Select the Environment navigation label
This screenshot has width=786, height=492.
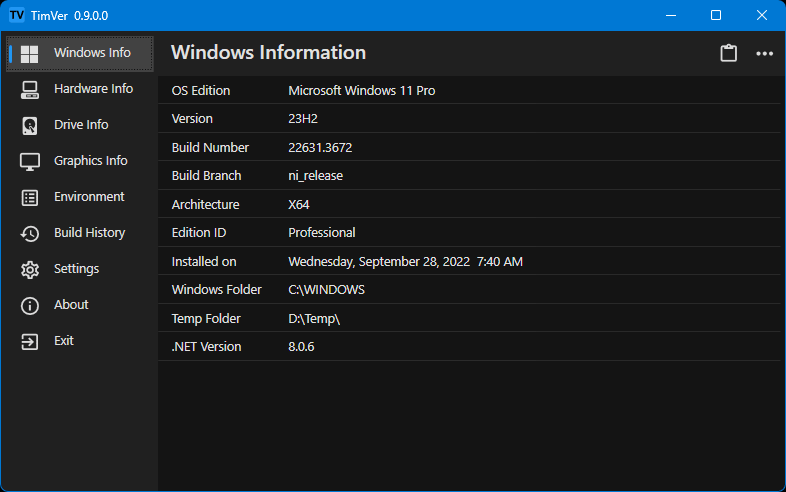pyautogui.click(x=89, y=197)
